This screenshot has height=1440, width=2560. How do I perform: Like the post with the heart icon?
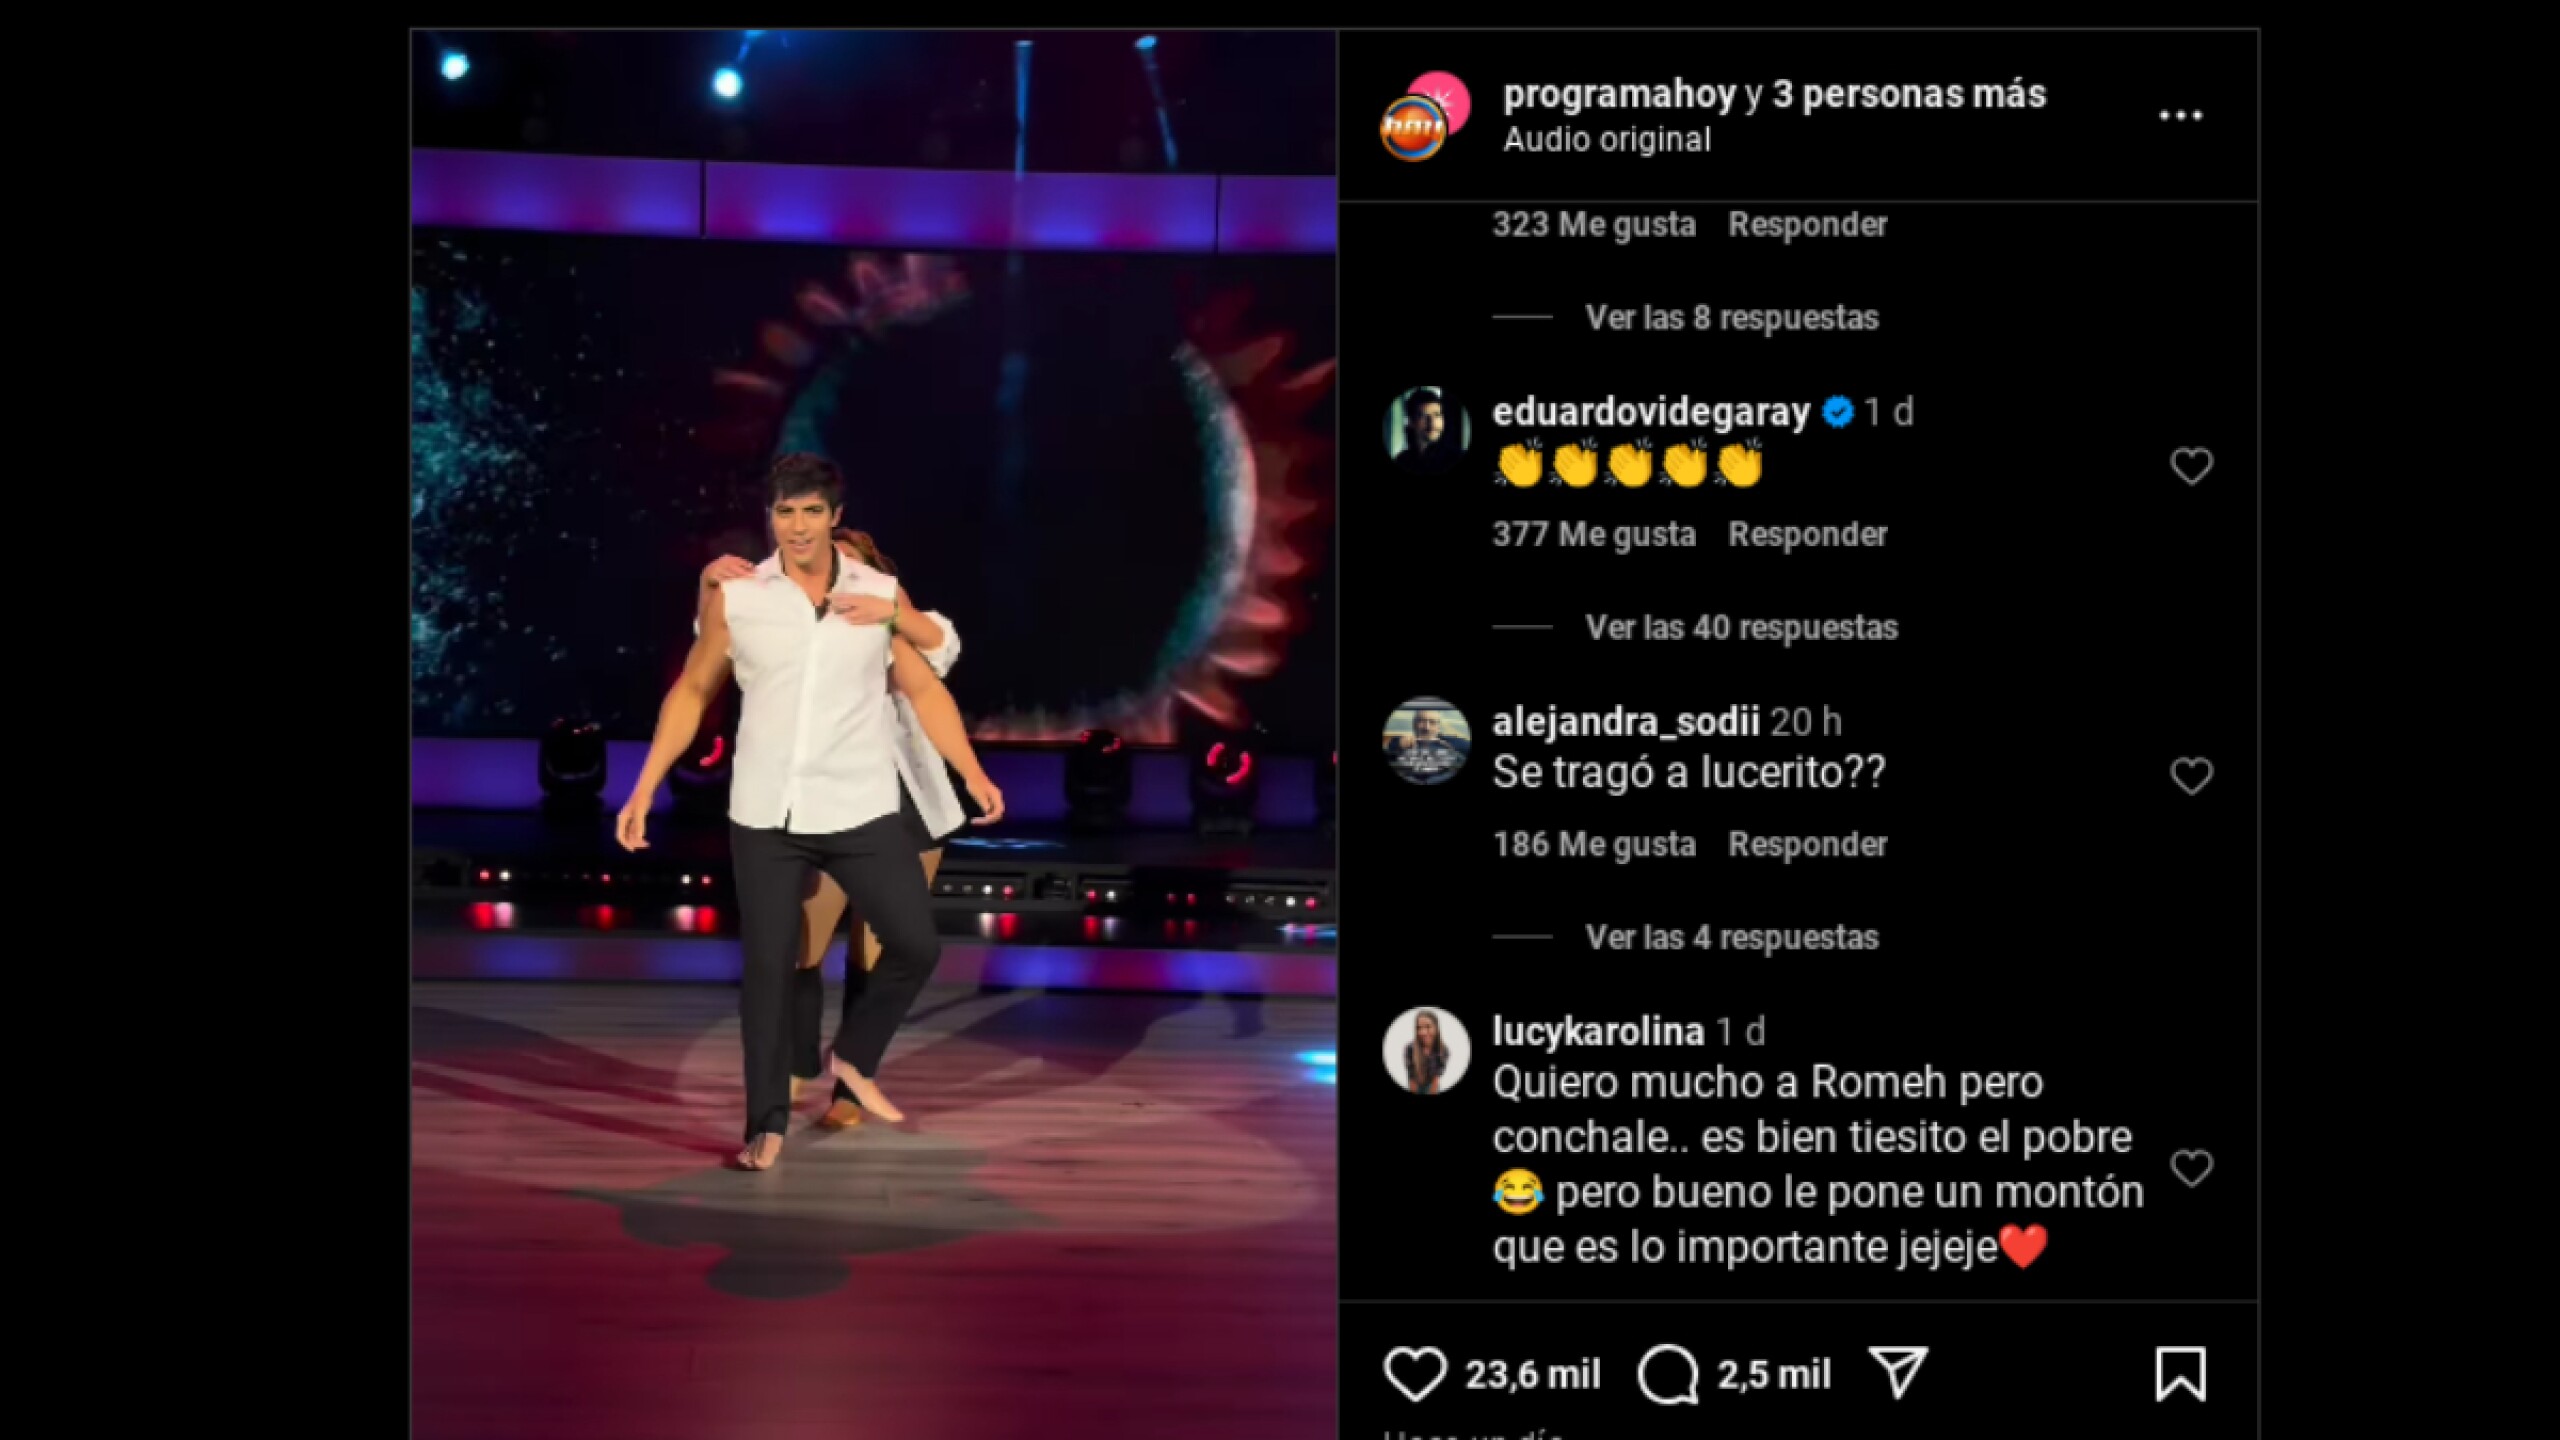coord(1414,1373)
